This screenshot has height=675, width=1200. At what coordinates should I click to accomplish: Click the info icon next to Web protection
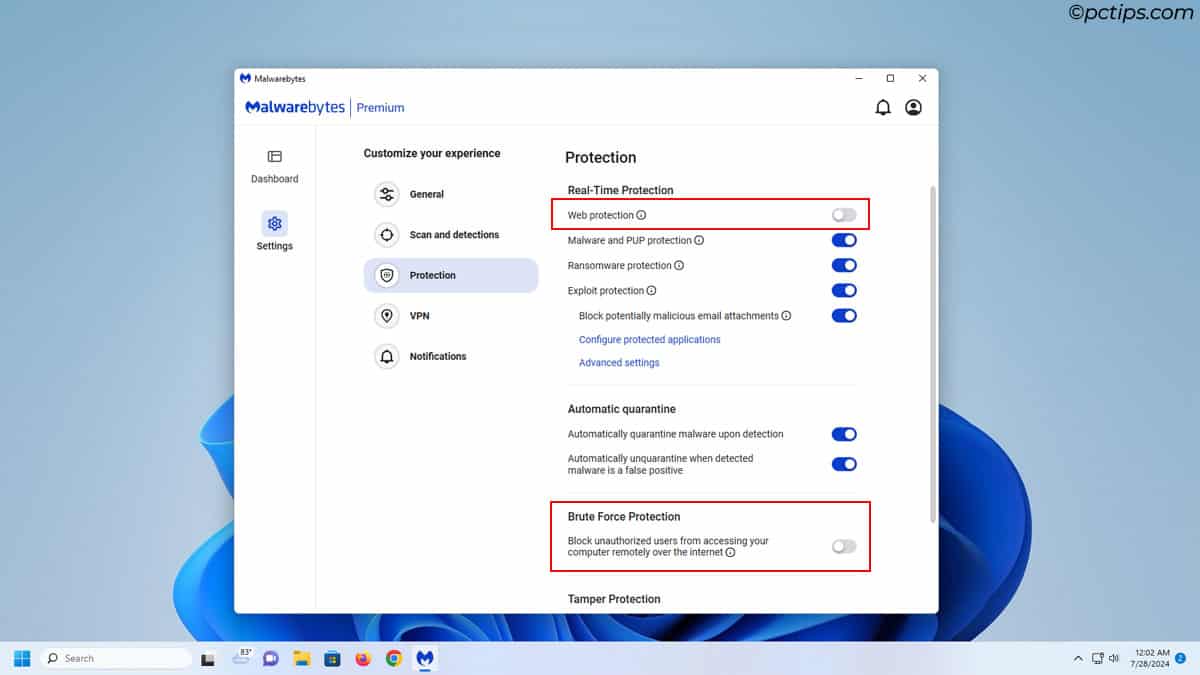coord(641,214)
